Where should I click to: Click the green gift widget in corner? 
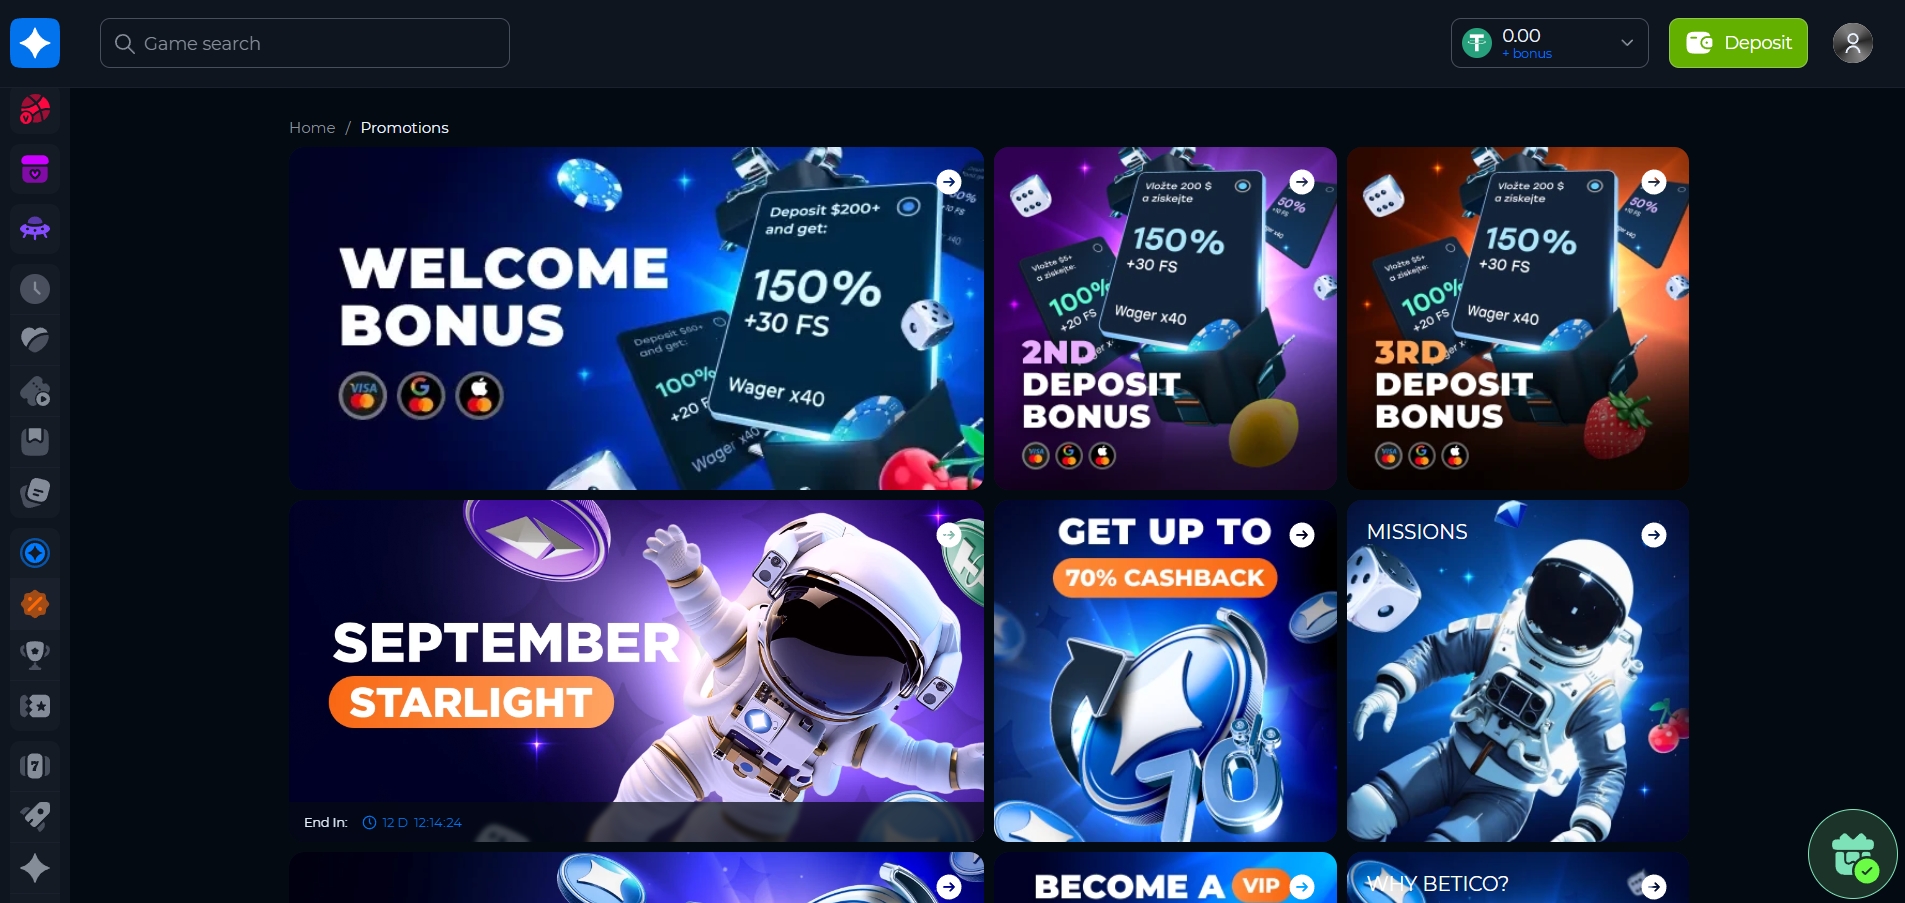click(x=1853, y=854)
